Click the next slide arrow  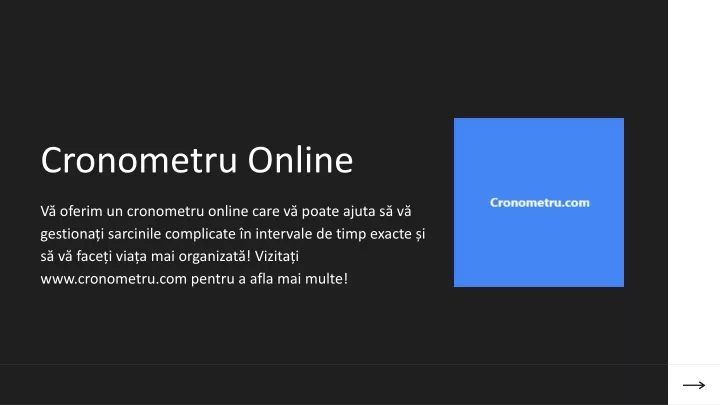[694, 385]
